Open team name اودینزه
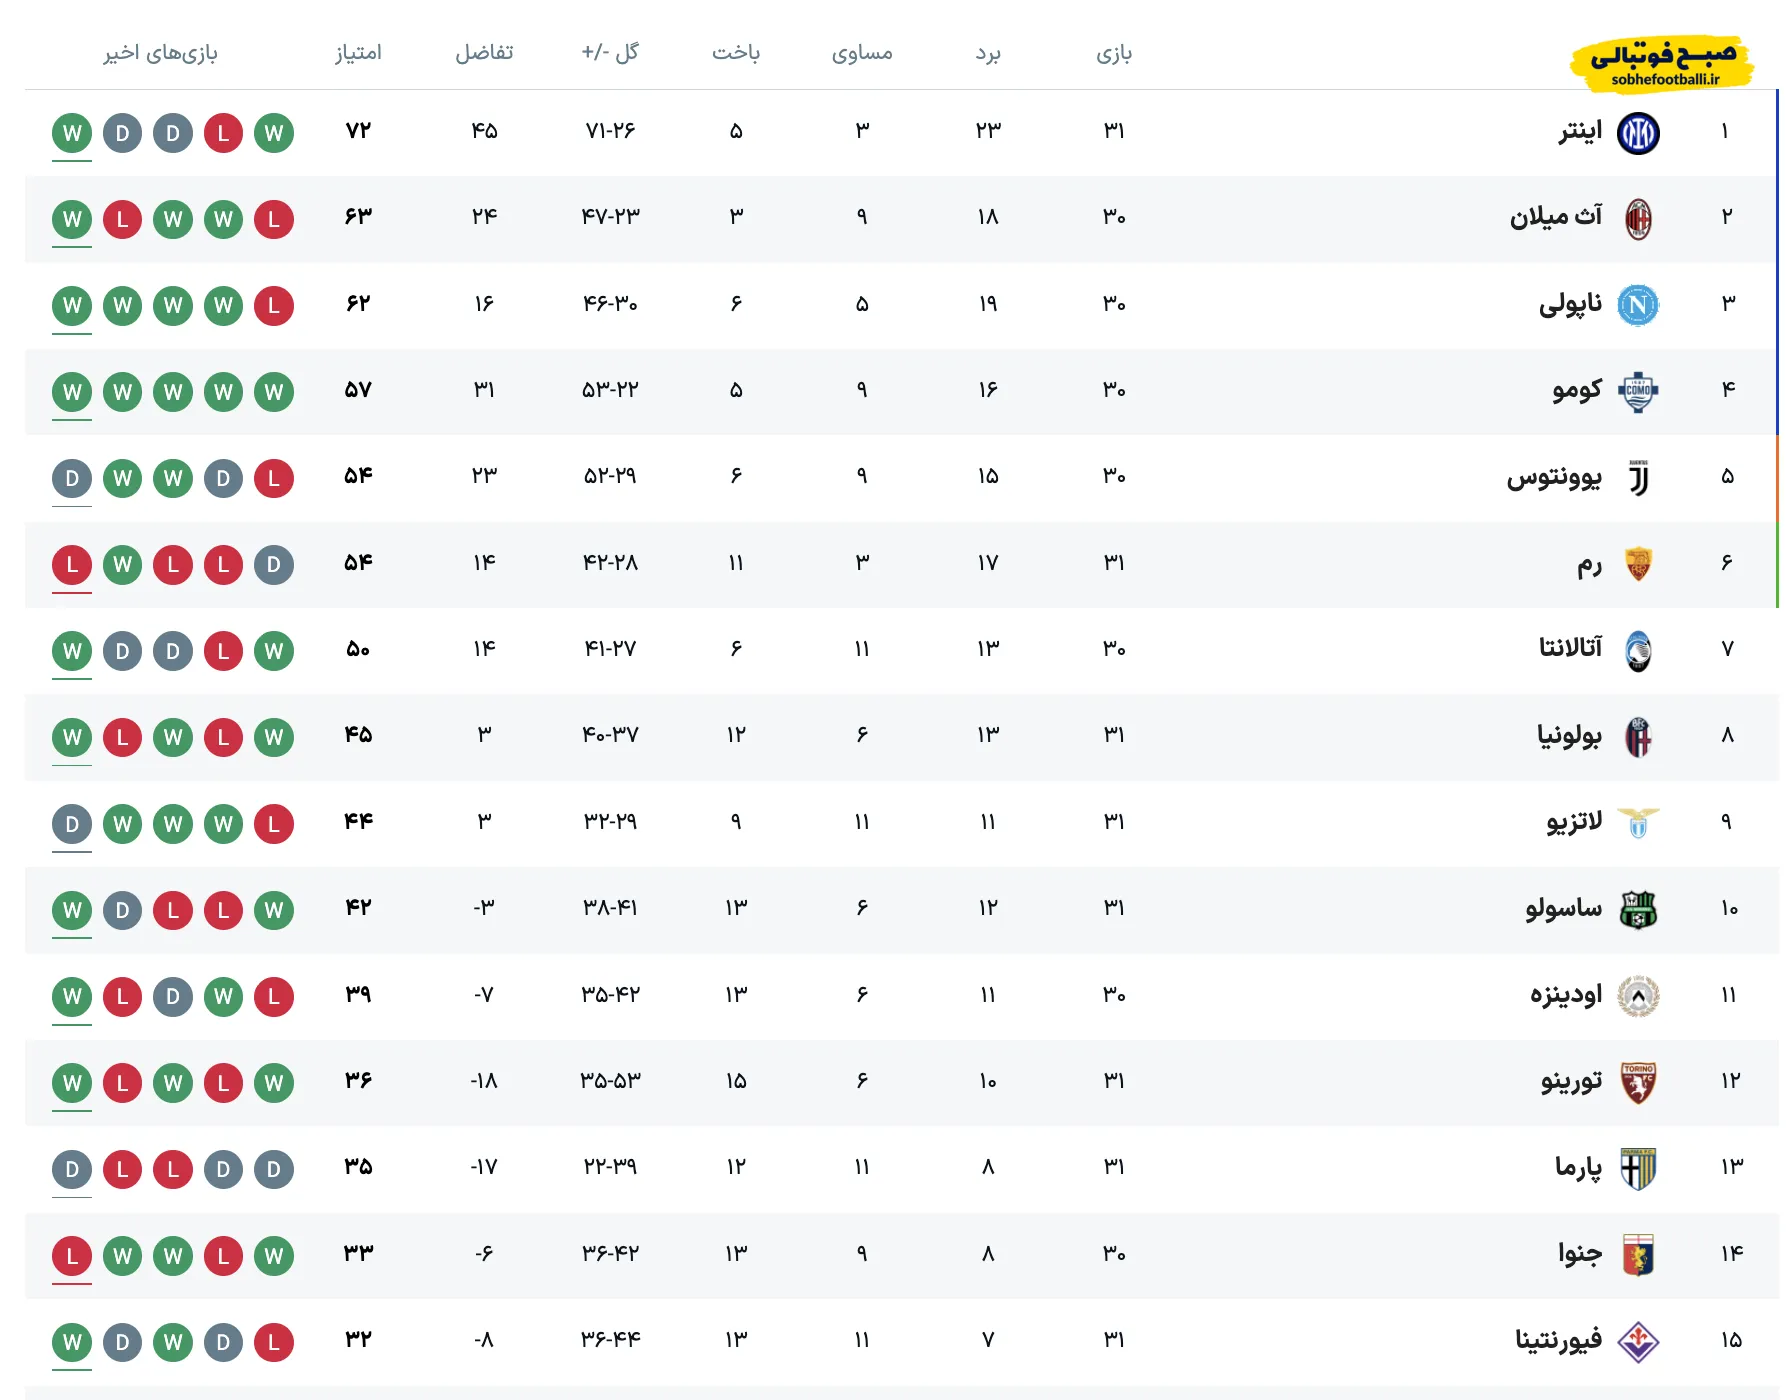Screen dimensions: 1786x1400 pos(1566,994)
